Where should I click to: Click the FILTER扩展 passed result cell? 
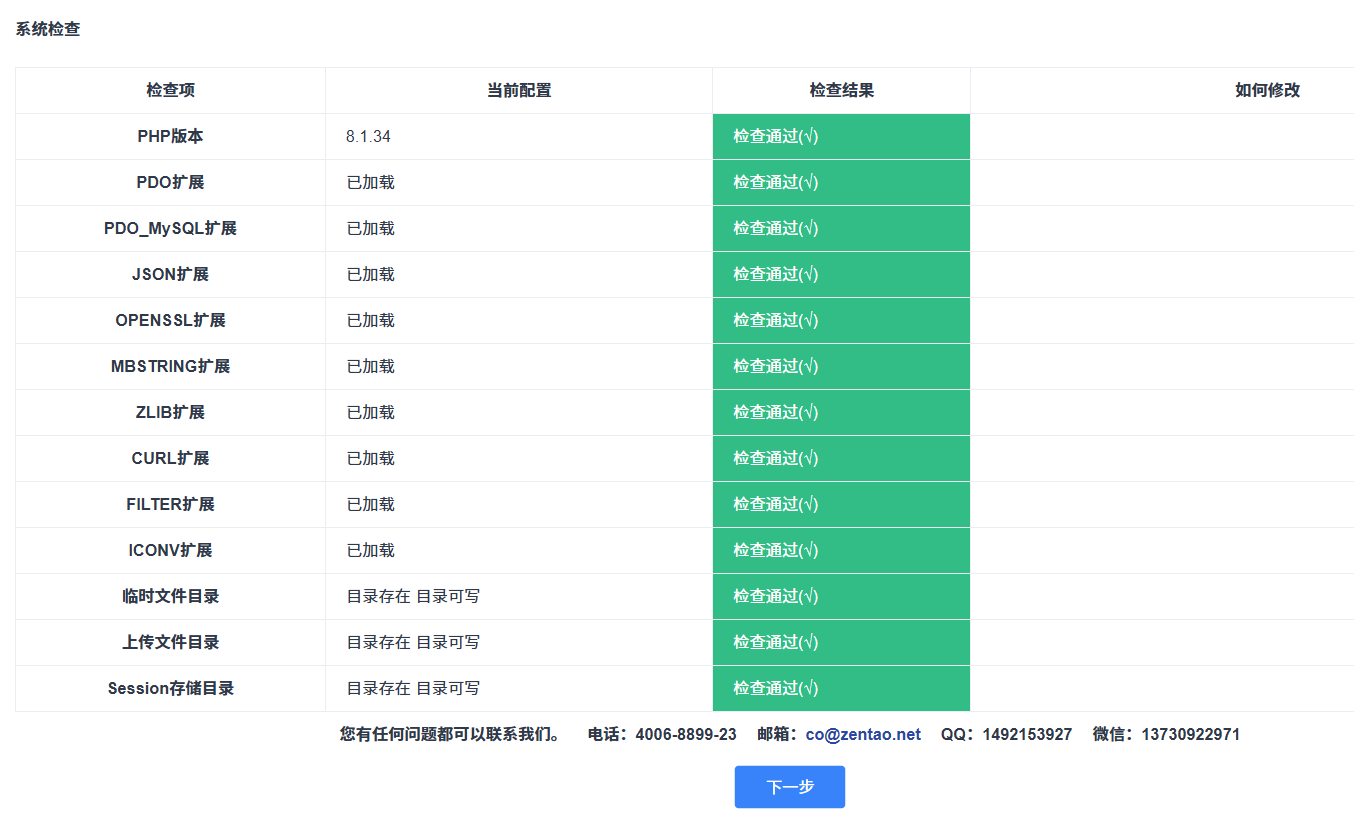(x=841, y=504)
